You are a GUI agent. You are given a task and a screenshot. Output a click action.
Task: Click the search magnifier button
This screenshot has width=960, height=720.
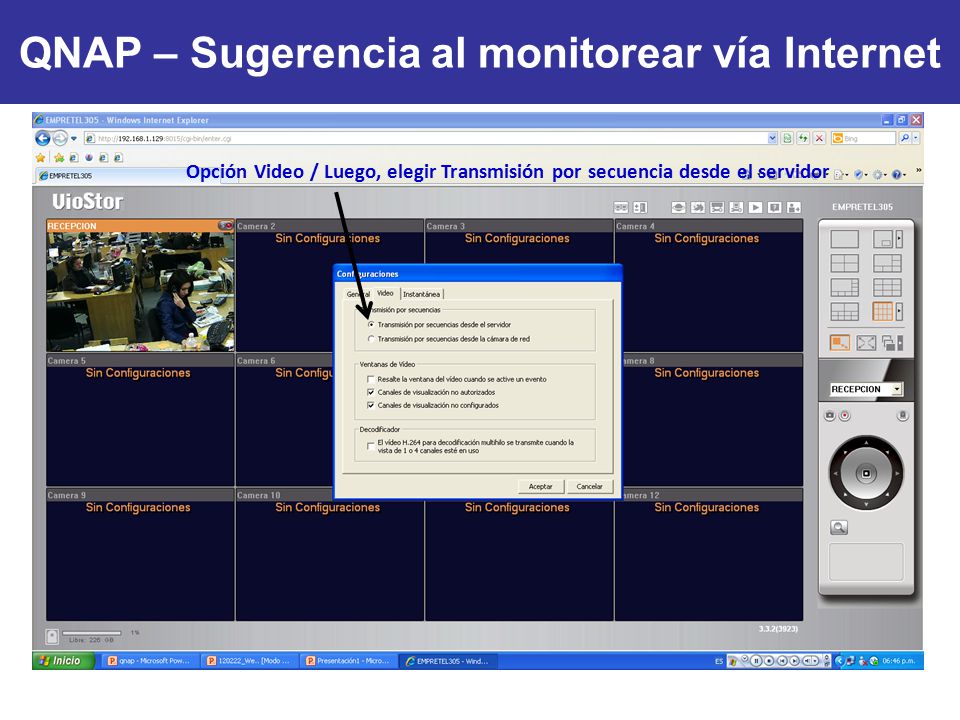(904, 138)
